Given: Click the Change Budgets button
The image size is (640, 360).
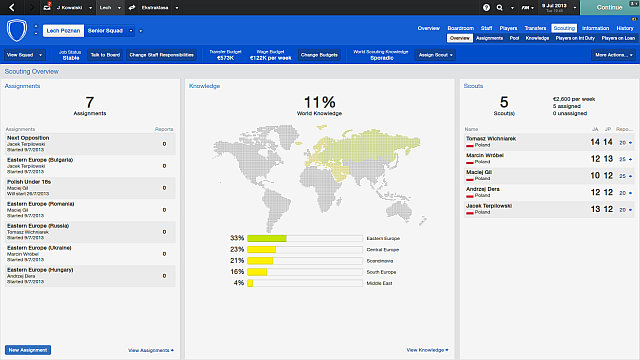Looking at the screenshot, I should pos(319,55).
